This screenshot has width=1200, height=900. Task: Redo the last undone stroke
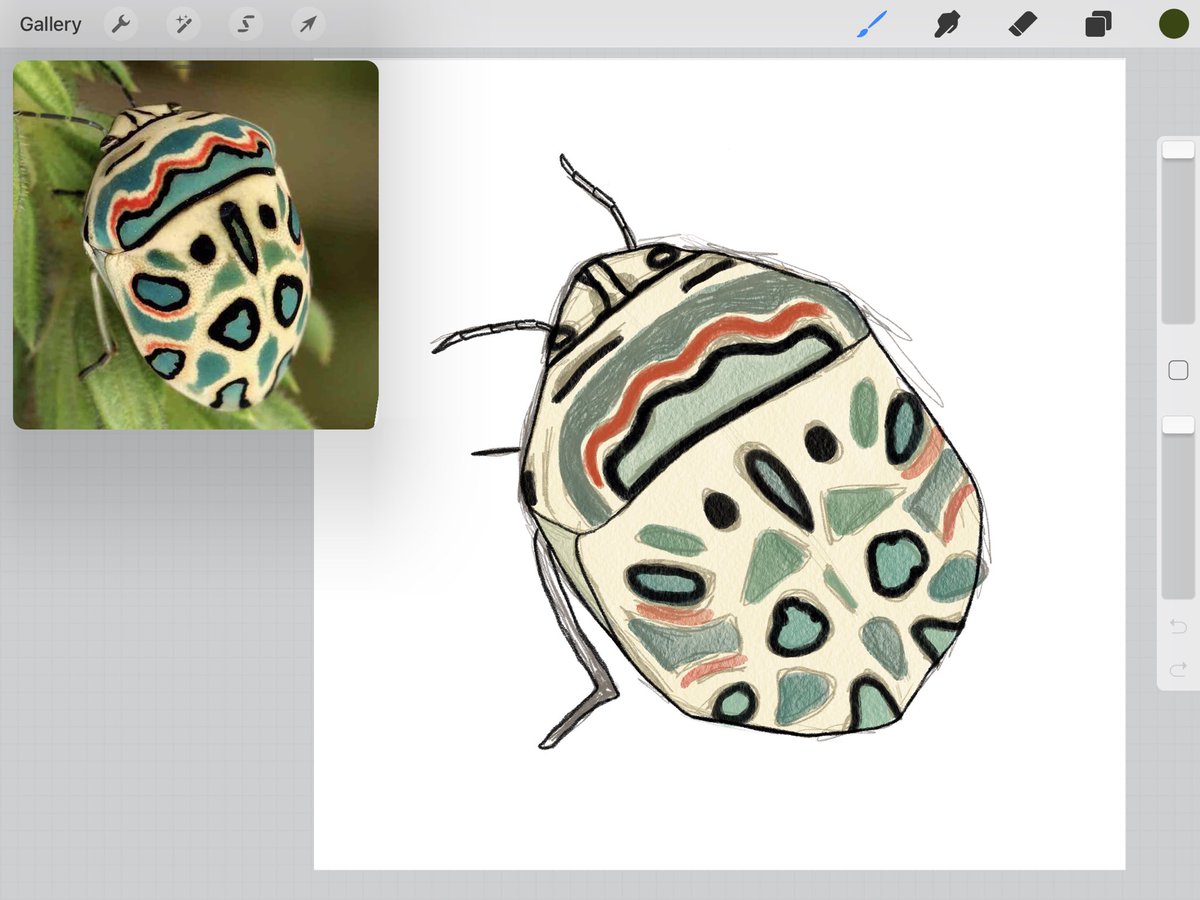1178,669
